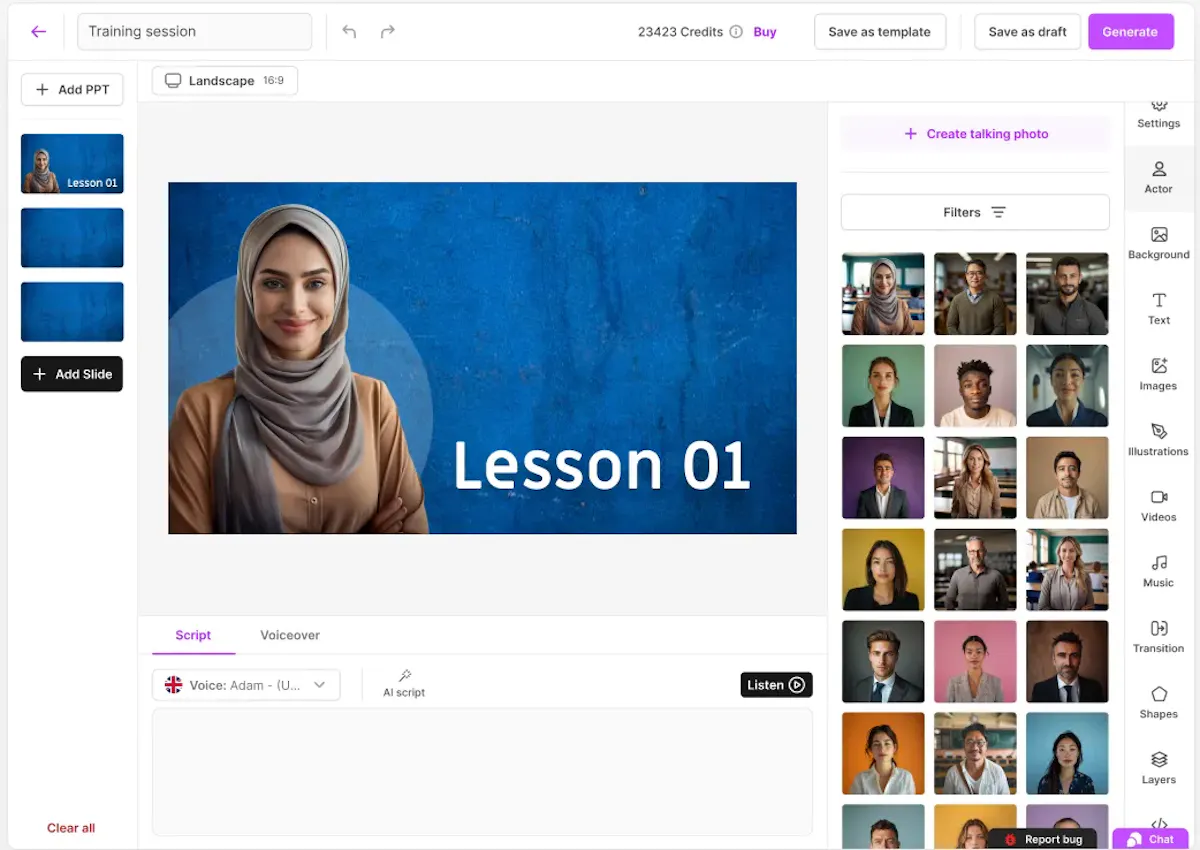Create a talking photo
This screenshot has width=1200, height=850.
(x=975, y=134)
